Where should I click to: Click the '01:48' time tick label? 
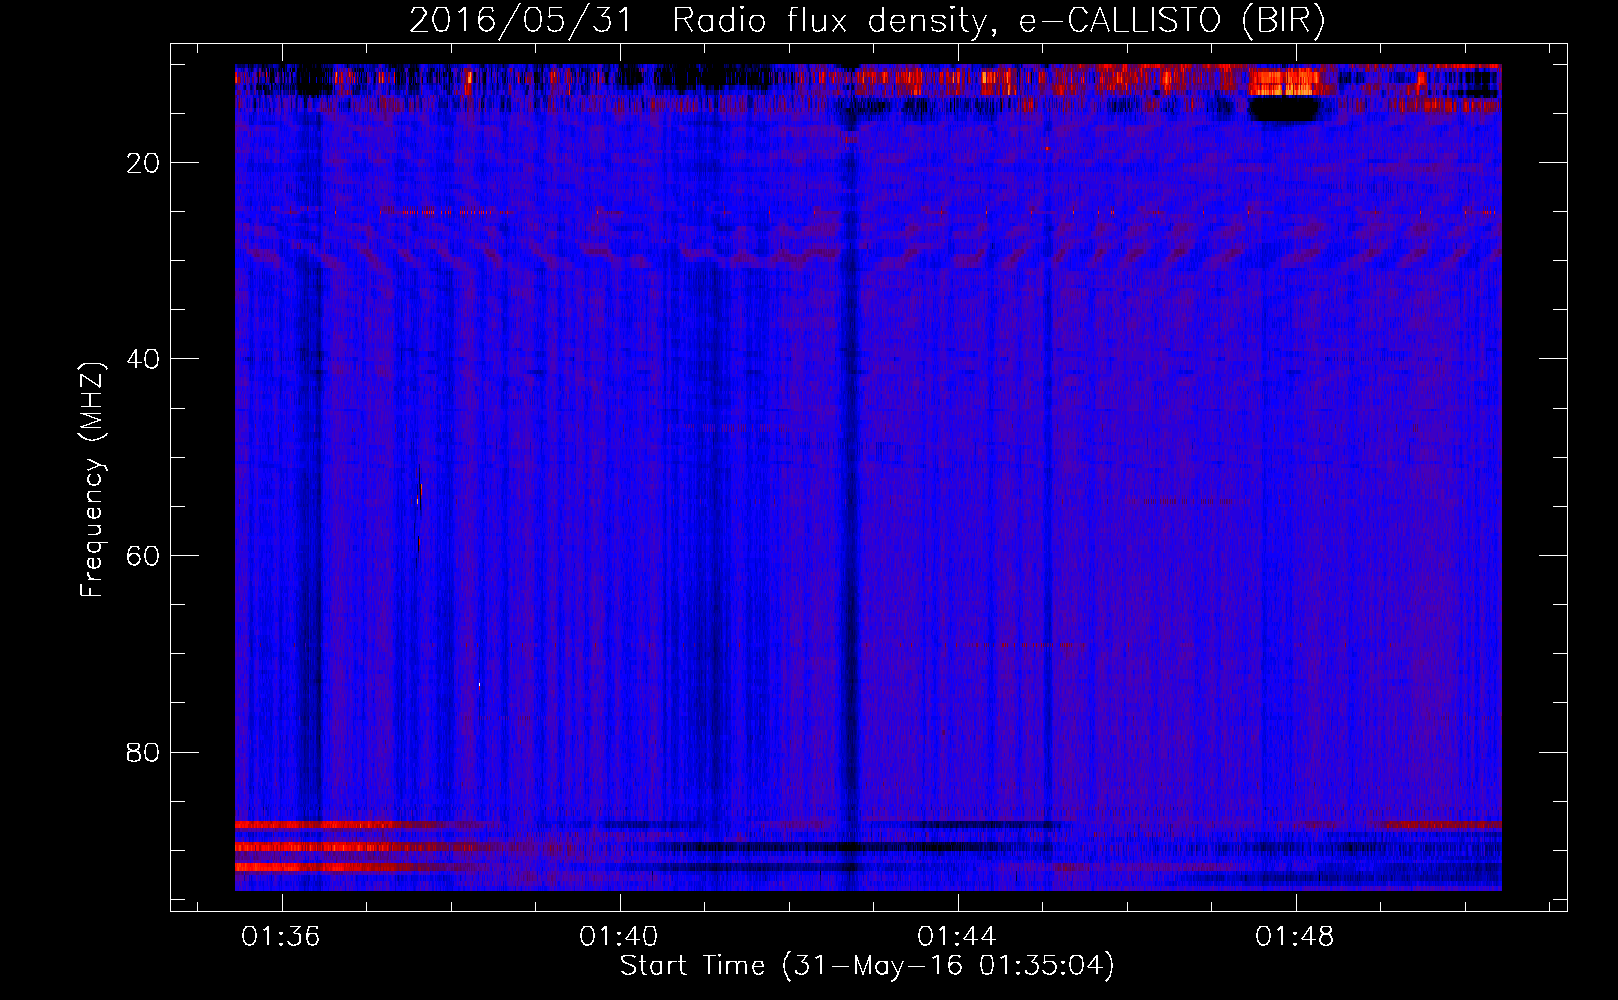(1295, 937)
